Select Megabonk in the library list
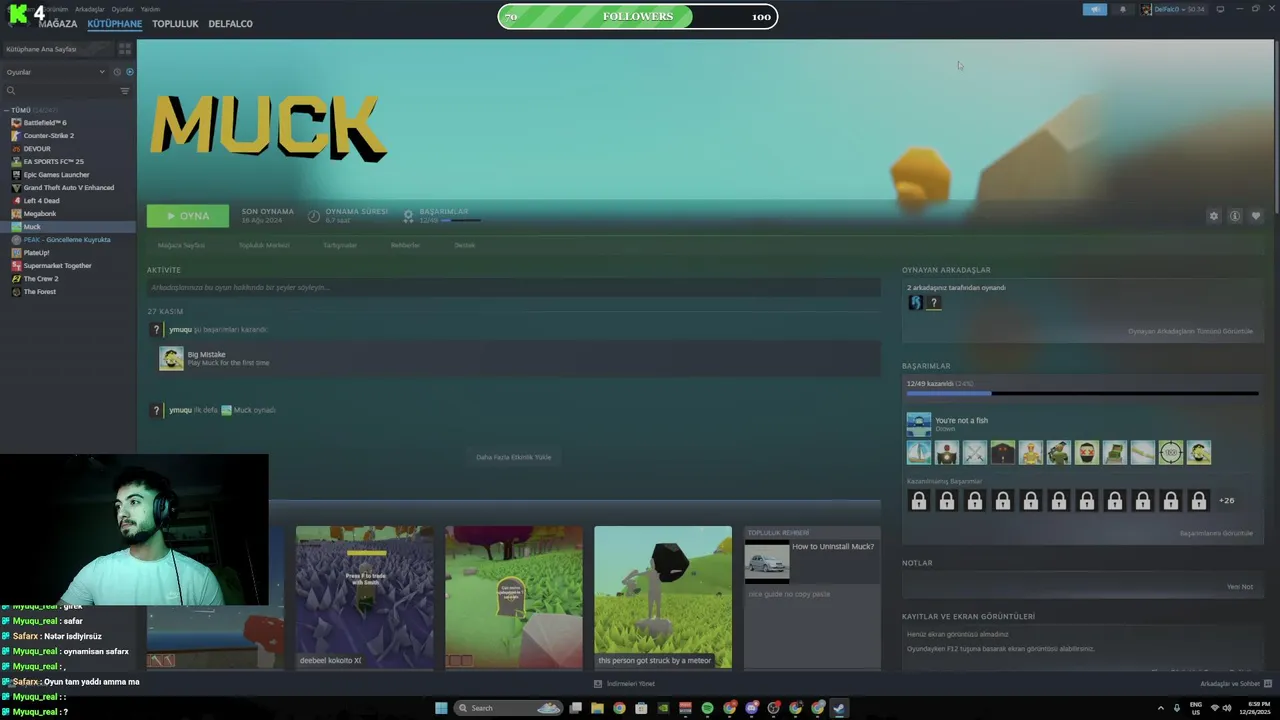This screenshot has width=1280, height=720. click(68, 214)
